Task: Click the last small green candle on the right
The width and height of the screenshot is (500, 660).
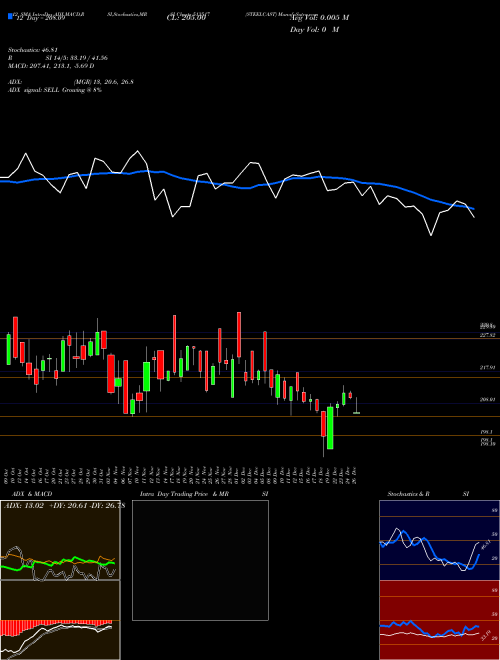Action: pyautogui.click(x=356, y=413)
